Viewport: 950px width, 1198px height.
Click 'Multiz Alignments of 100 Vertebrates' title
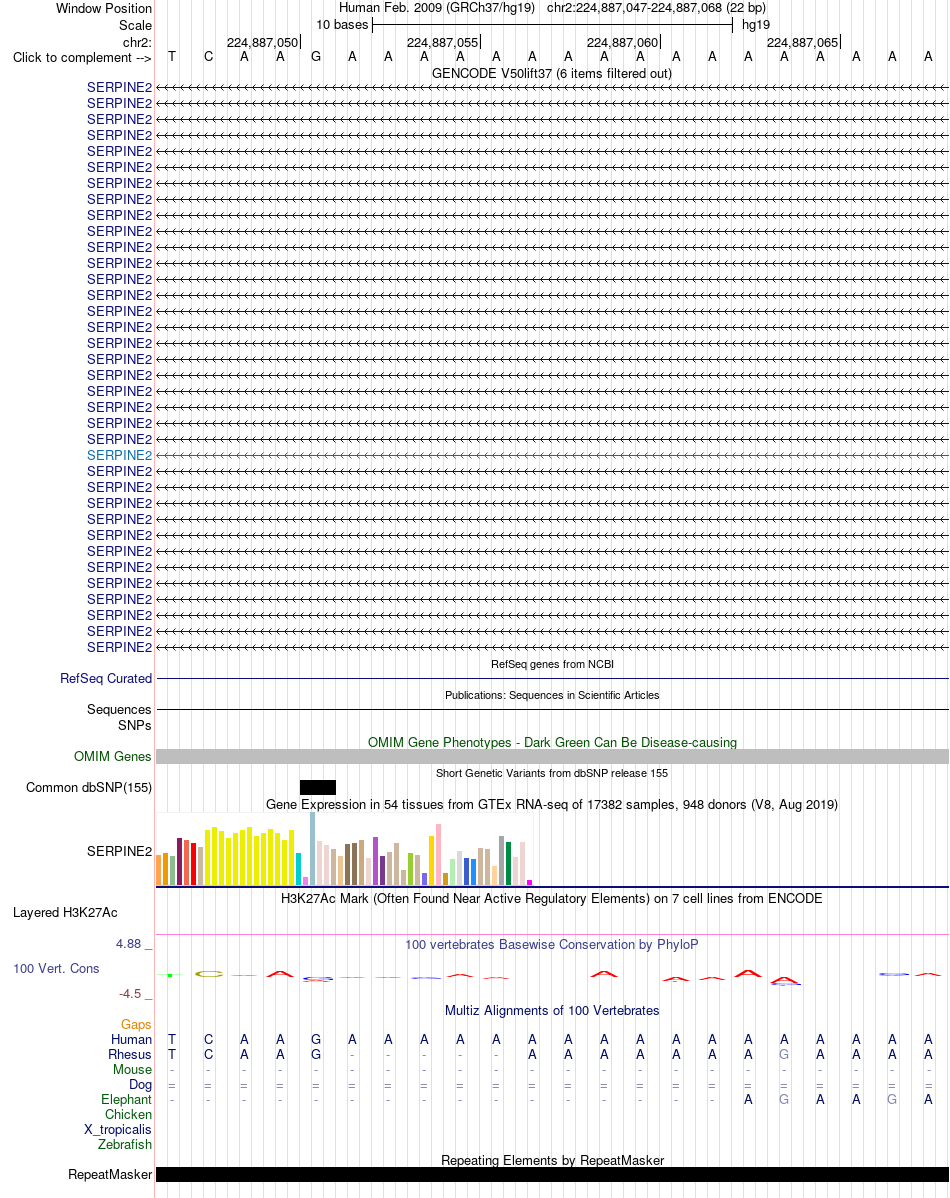[552, 1011]
